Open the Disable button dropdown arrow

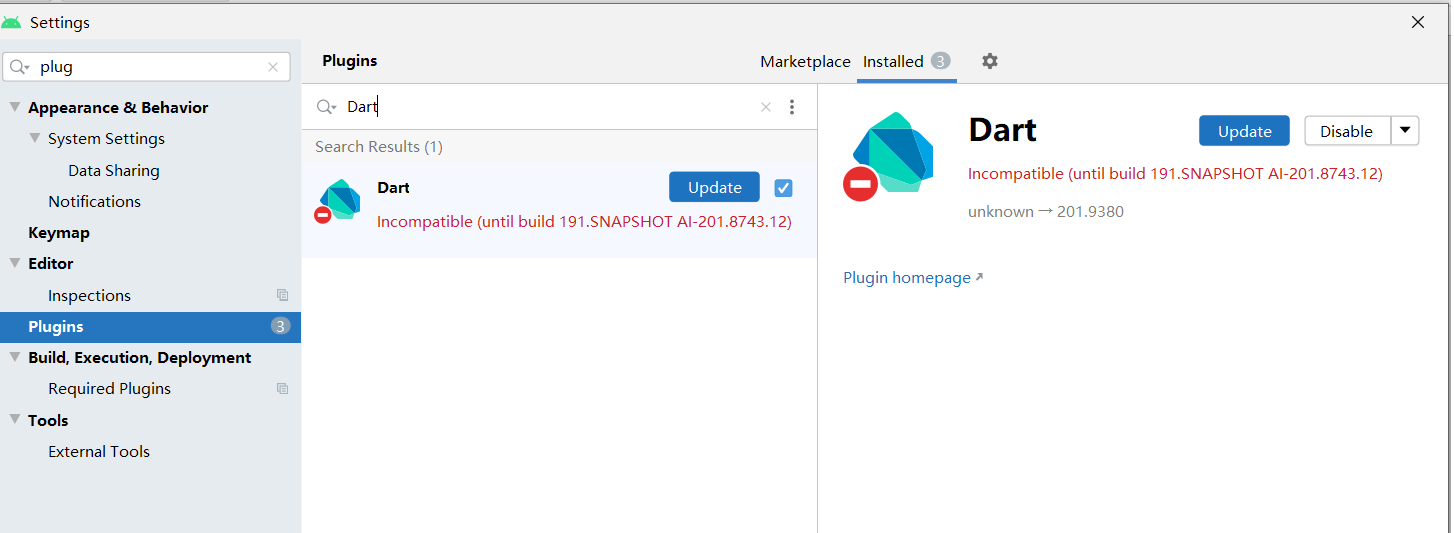pos(1405,130)
